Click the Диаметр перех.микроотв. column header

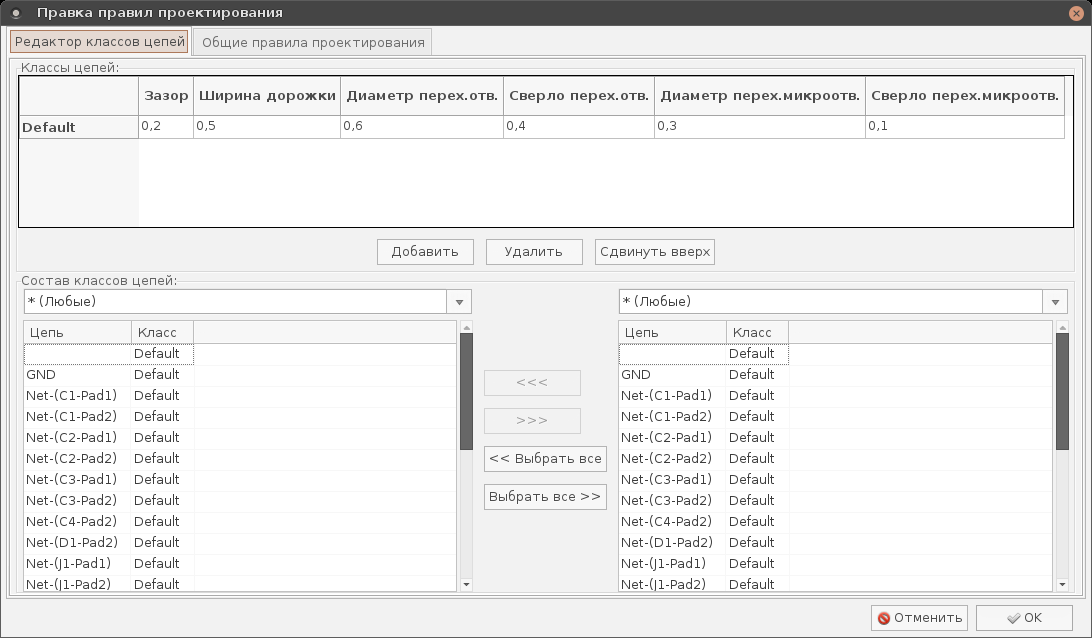(x=760, y=96)
